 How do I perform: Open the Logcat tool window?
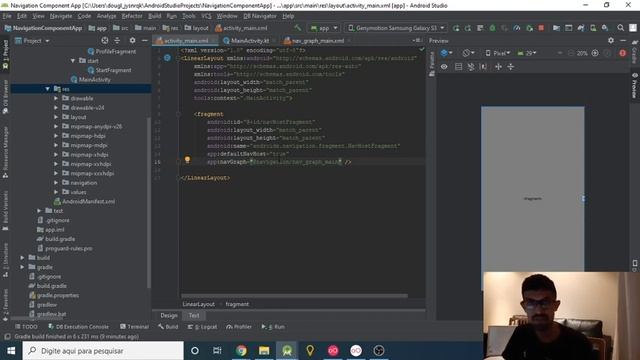point(202,327)
